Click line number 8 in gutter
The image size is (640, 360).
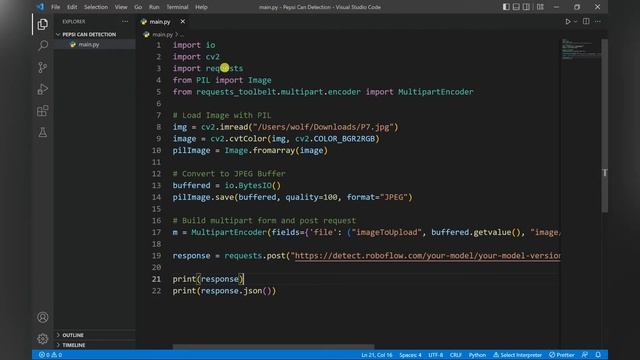[158, 127]
